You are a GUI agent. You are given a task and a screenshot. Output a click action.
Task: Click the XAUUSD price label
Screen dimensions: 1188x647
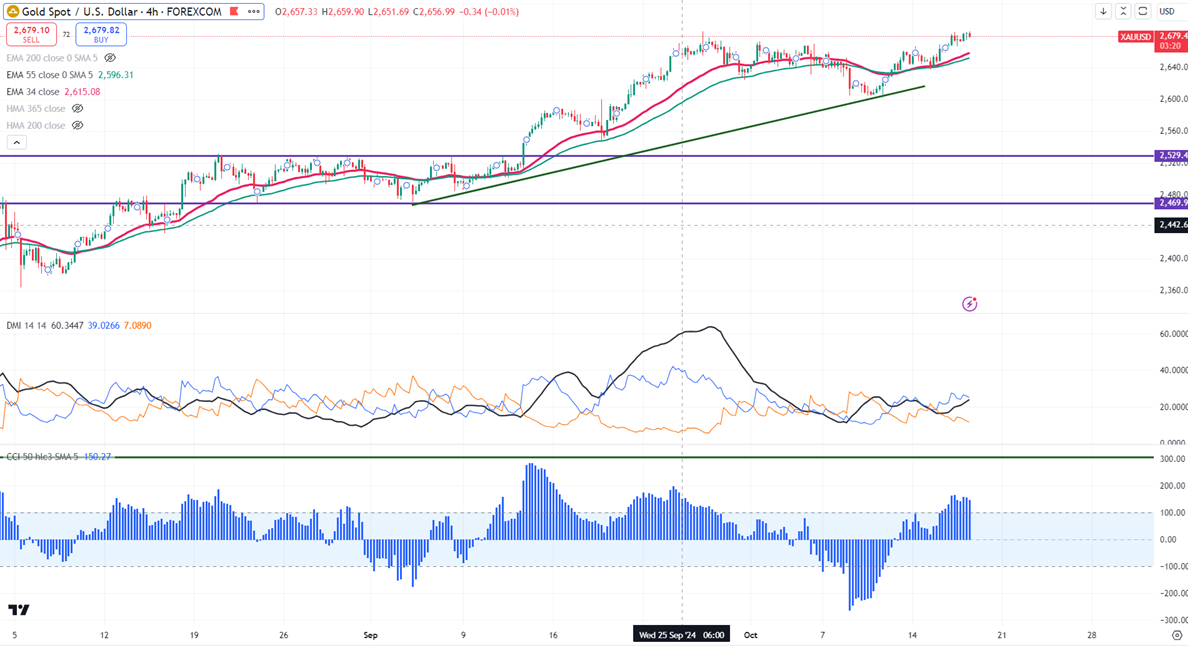tap(1135, 36)
